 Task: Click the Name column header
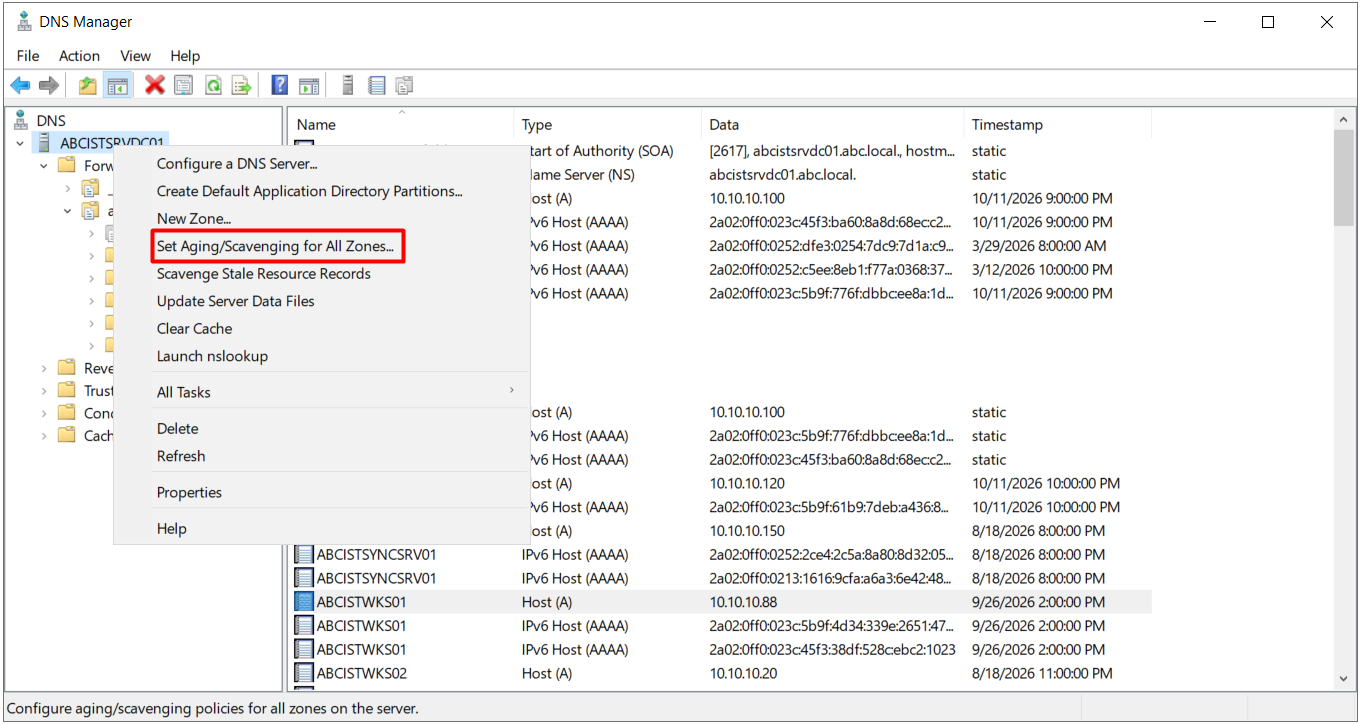pyautogui.click(x=401, y=125)
